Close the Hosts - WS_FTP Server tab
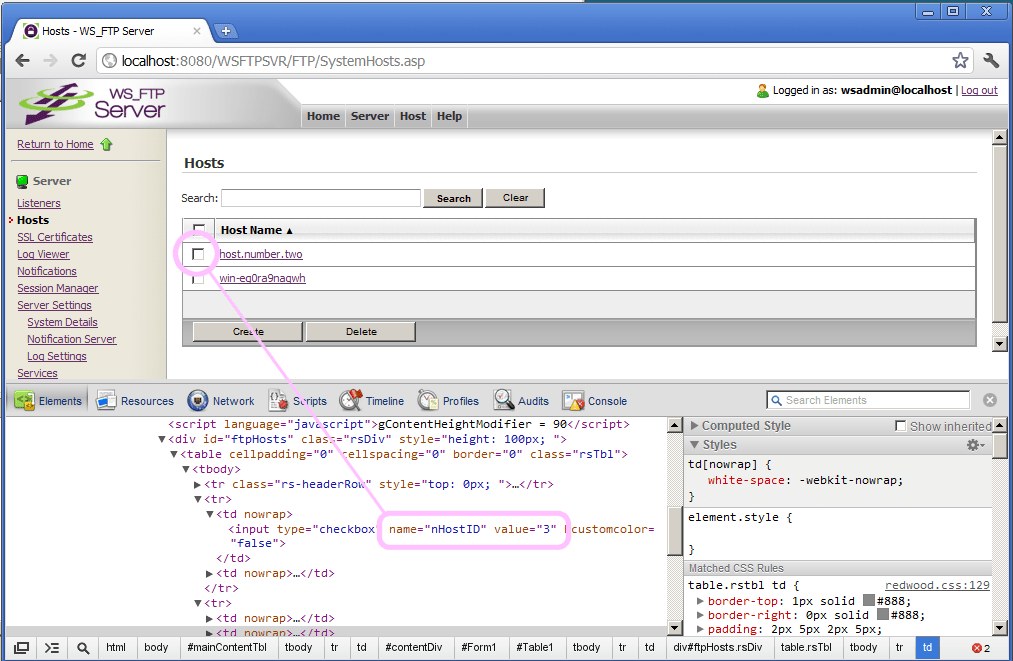 (x=197, y=30)
